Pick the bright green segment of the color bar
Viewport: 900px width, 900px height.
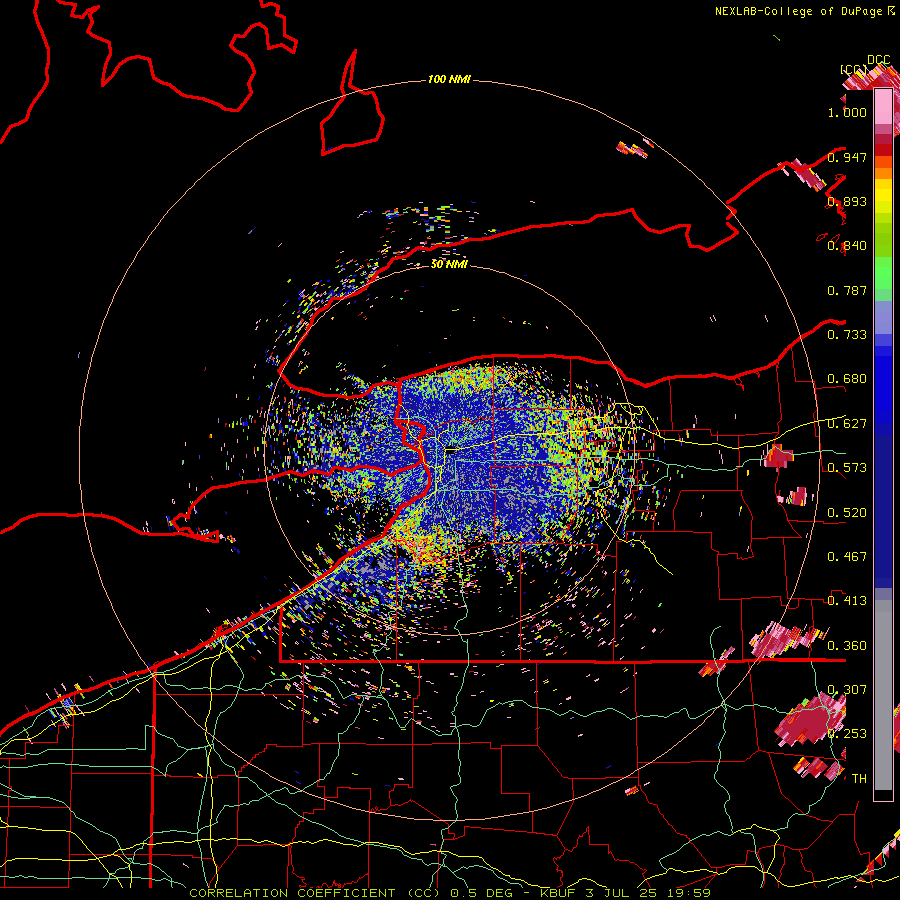[x=883, y=273]
